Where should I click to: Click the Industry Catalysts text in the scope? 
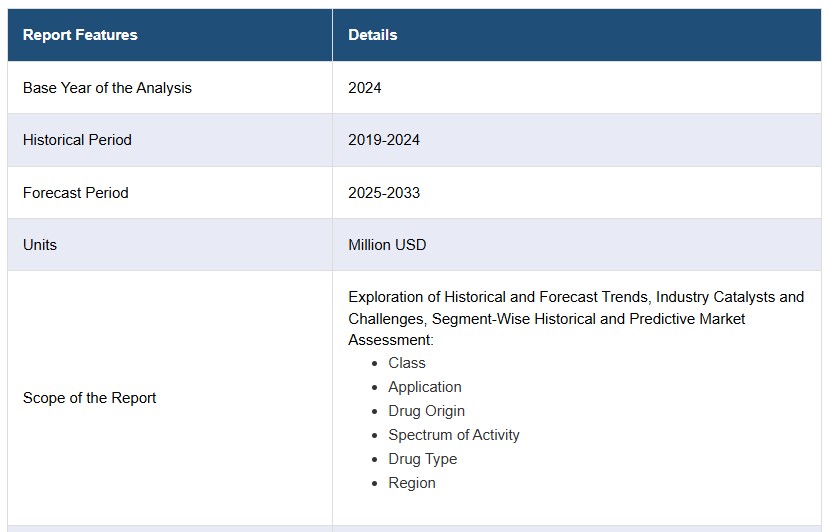[714, 297]
